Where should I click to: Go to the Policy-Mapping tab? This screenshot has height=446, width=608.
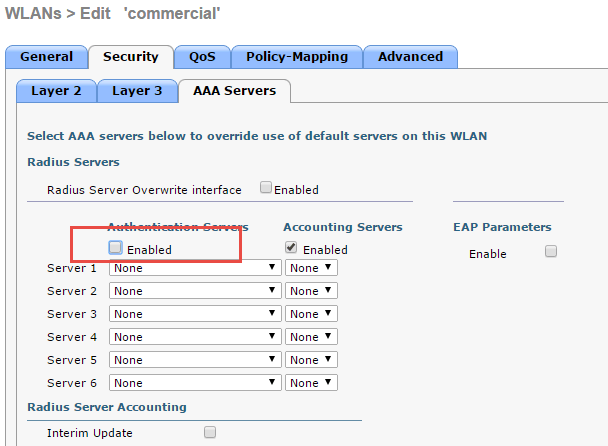pyautogui.click(x=297, y=57)
